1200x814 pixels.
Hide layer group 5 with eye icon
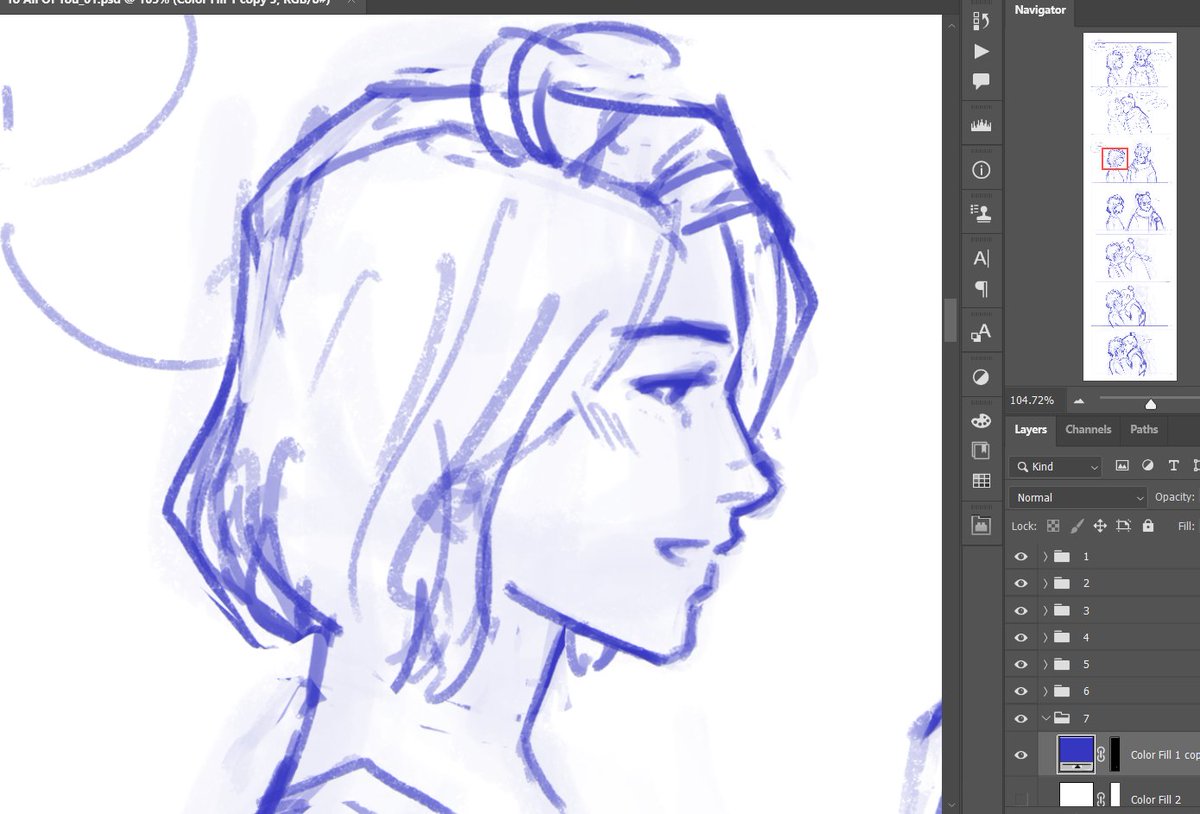pyautogui.click(x=1021, y=664)
